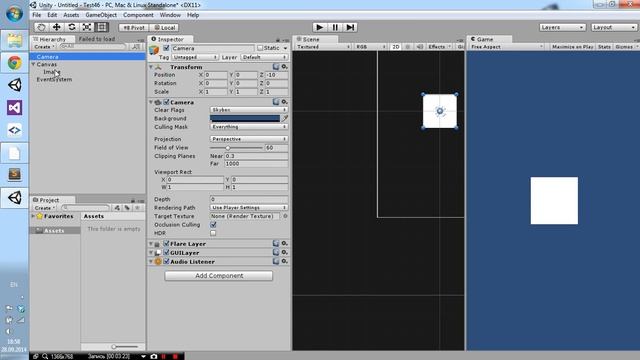The image size is (640, 360).
Task: Open the Layers dropdown
Action: coord(562,27)
